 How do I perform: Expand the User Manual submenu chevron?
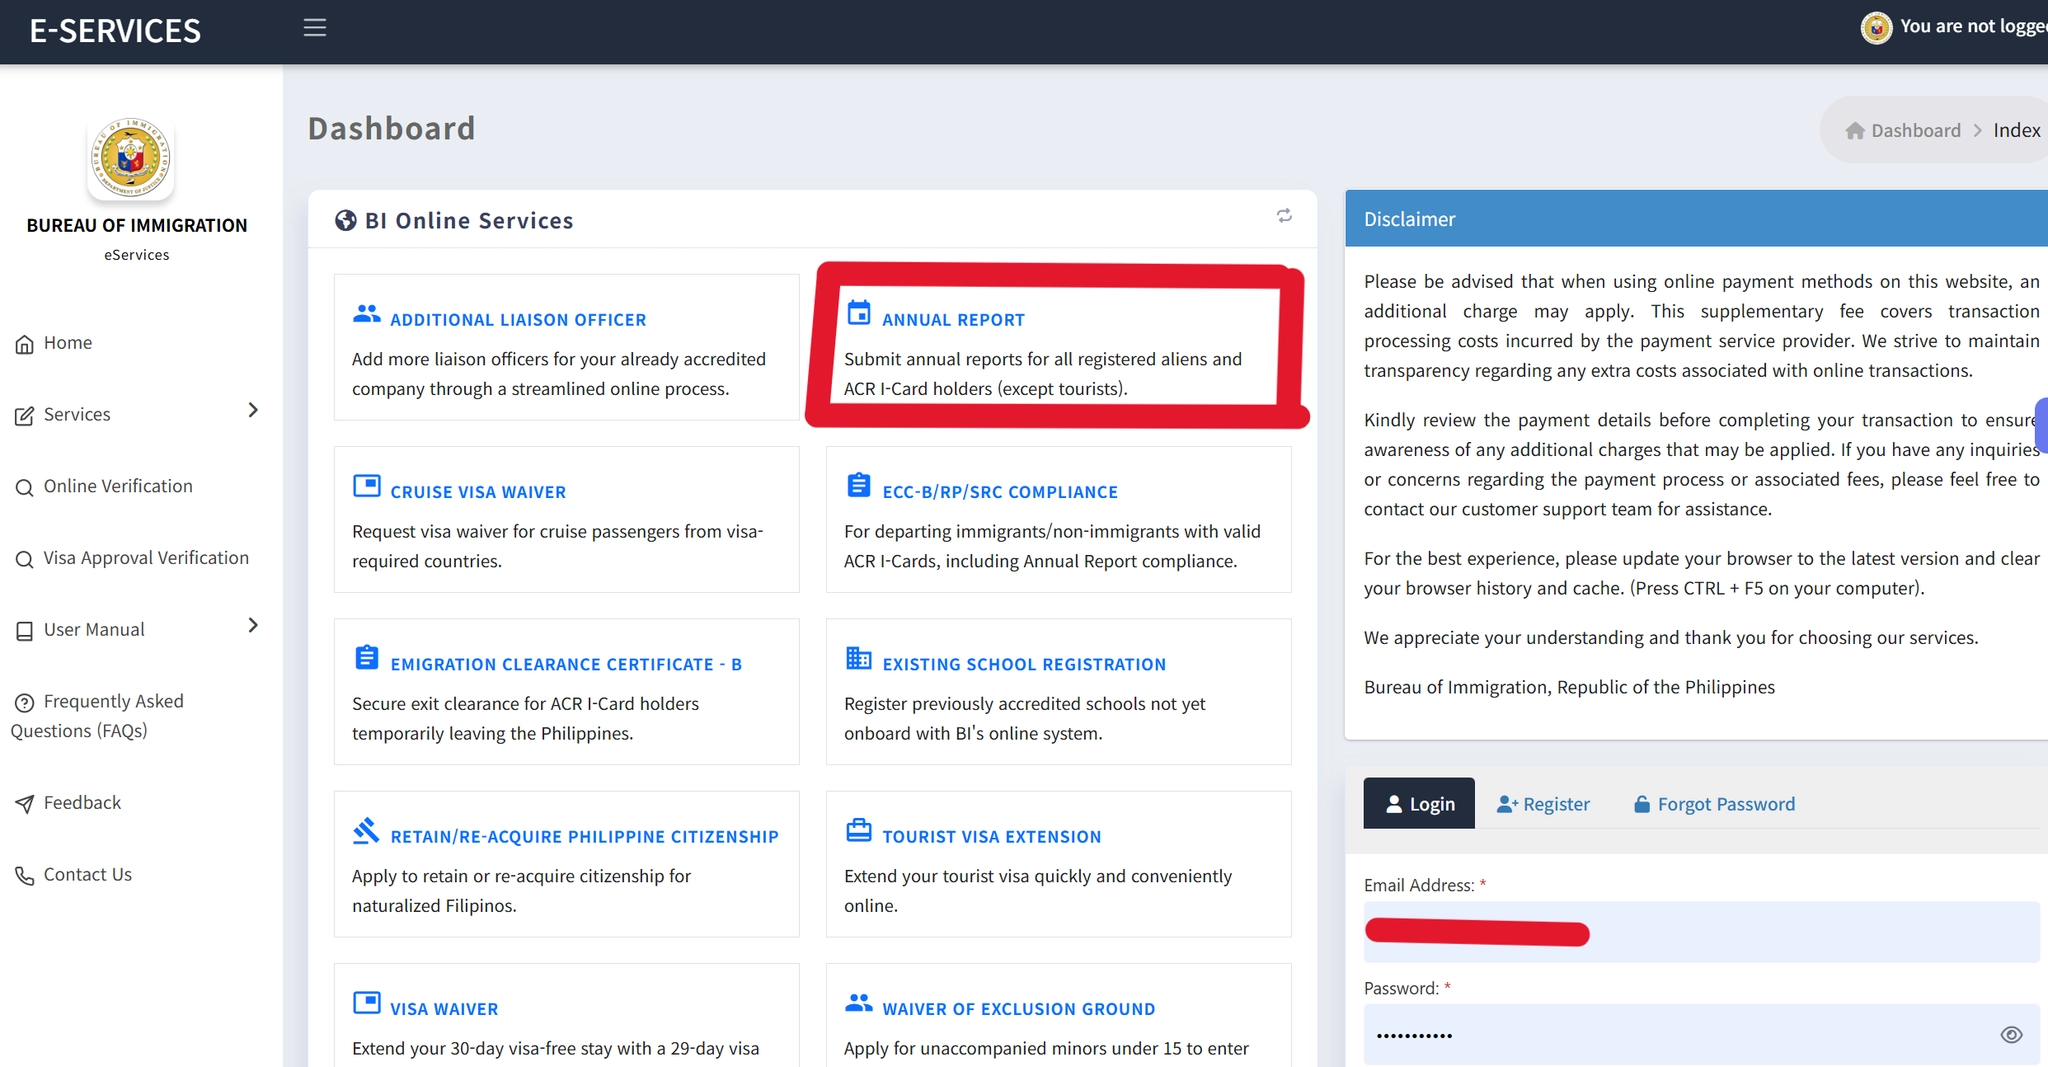point(253,625)
